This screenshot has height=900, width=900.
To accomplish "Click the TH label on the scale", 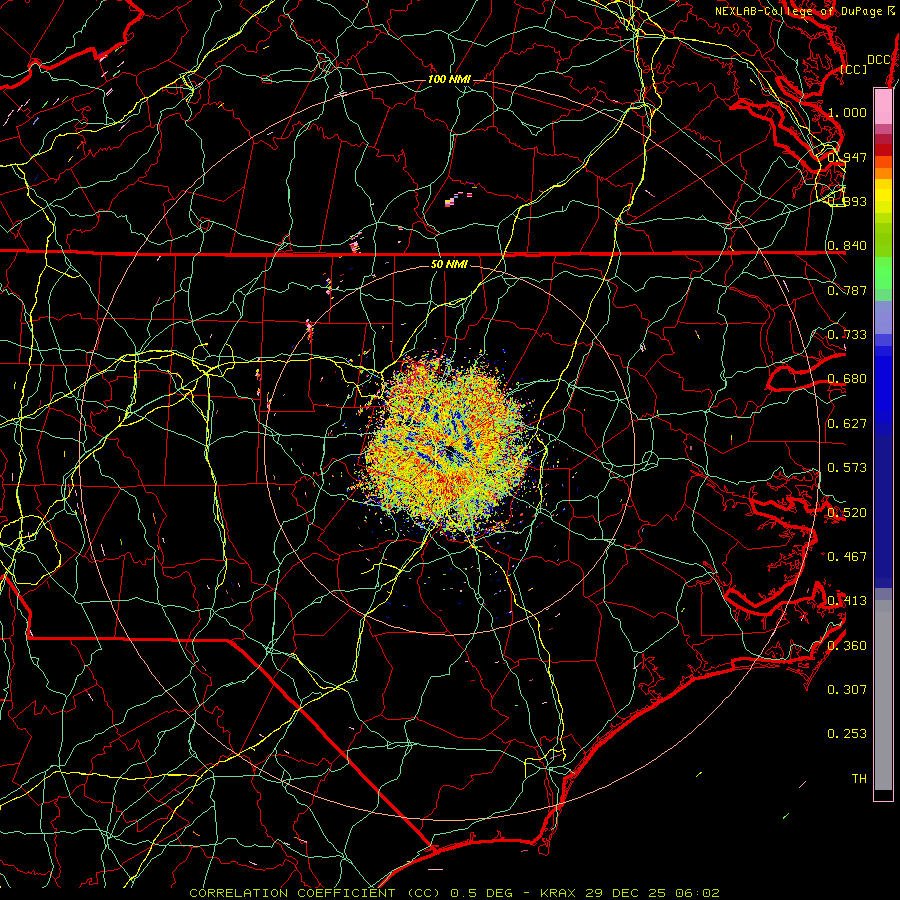I will pos(859,778).
